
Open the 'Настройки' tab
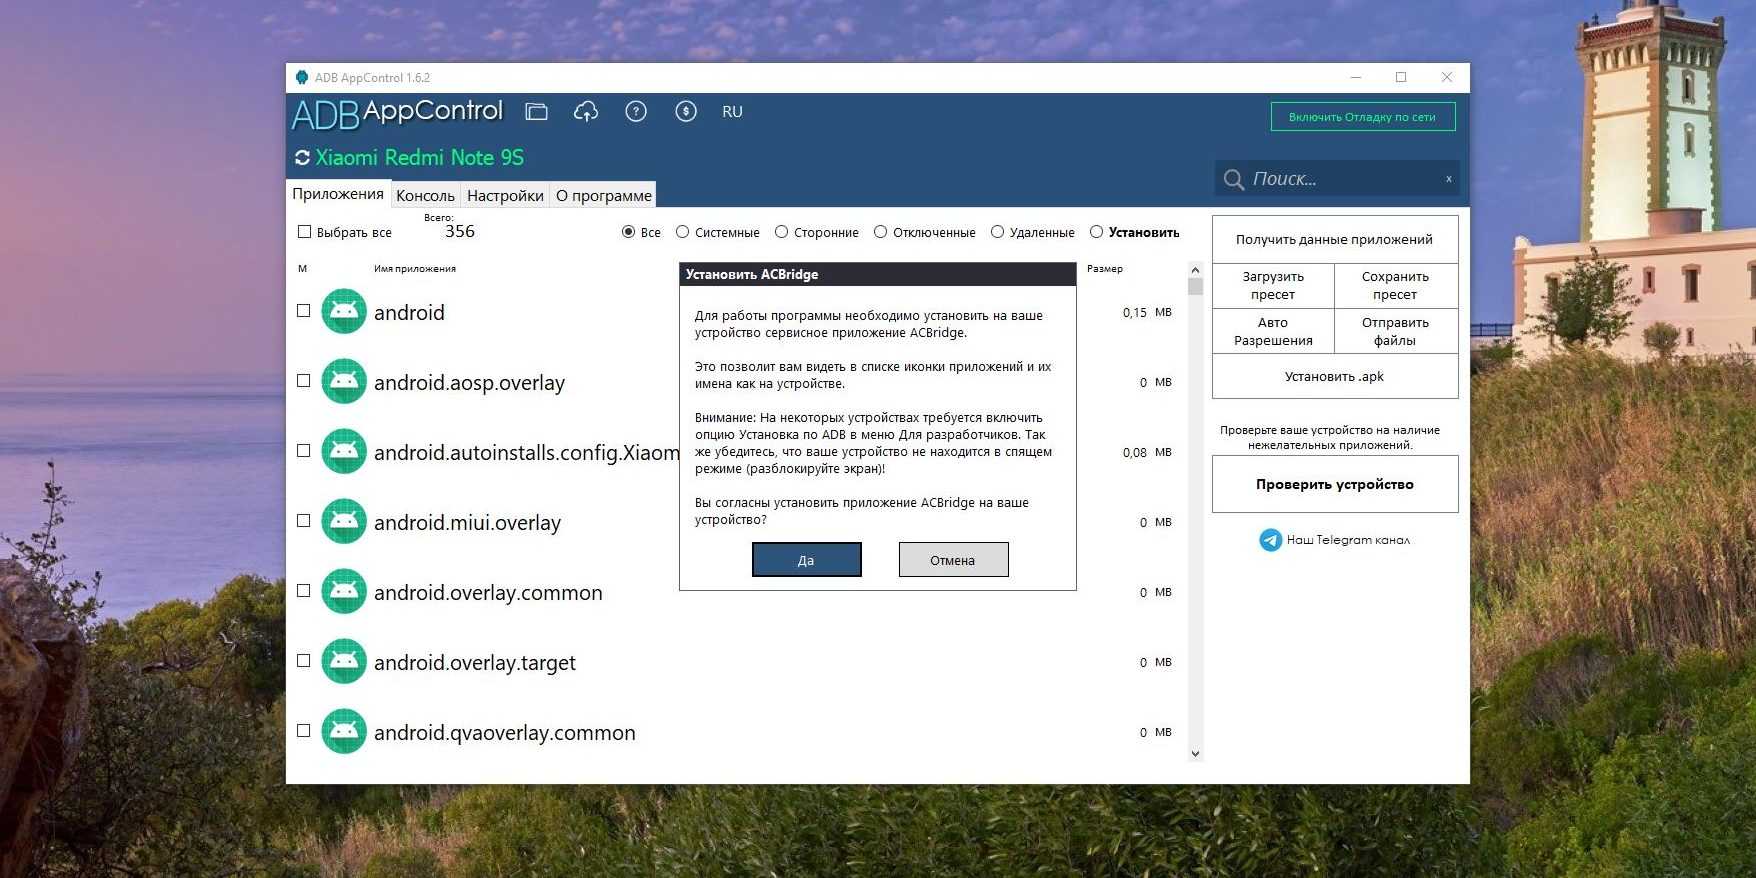point(505,195)
